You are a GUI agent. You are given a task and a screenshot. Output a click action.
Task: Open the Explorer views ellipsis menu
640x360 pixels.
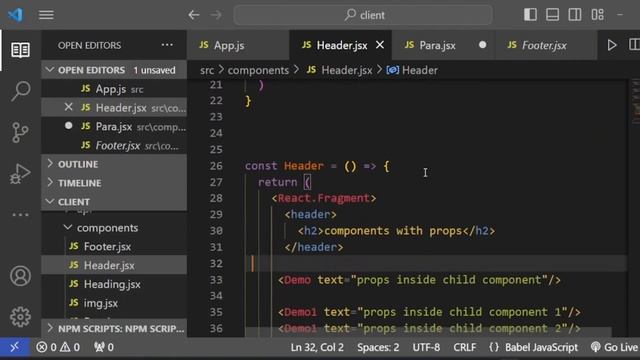coord(167,45)
